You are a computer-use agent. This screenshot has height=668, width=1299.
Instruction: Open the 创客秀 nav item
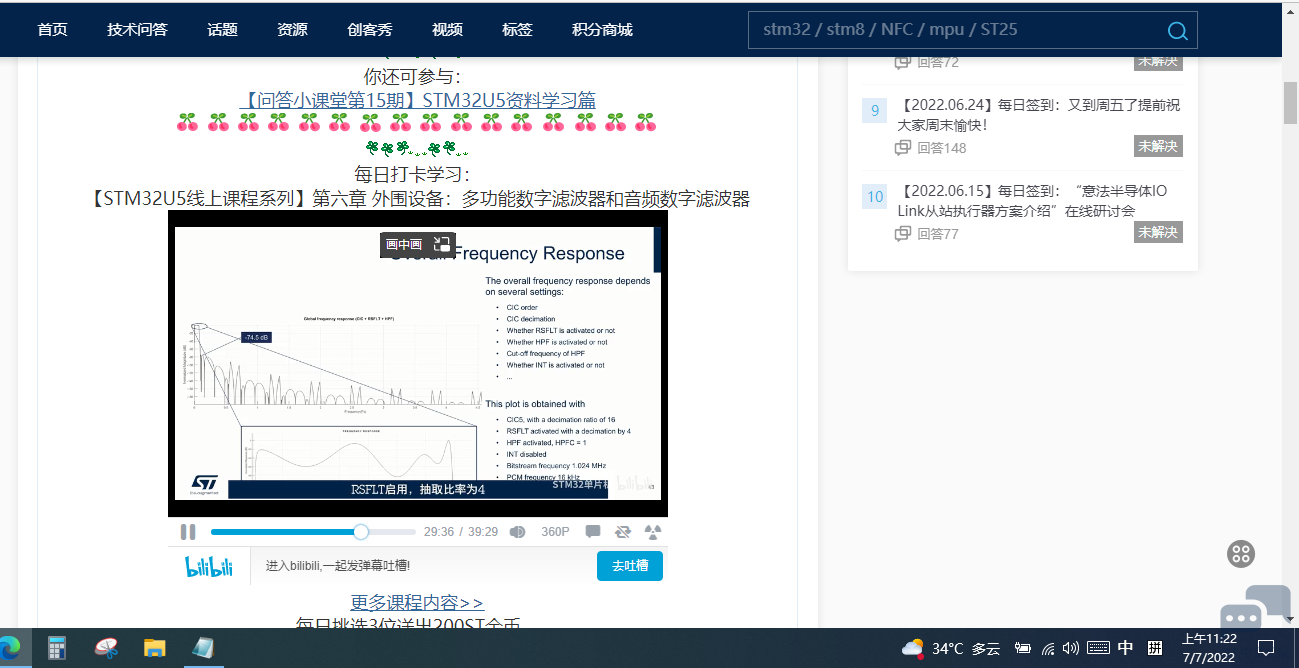370,29
